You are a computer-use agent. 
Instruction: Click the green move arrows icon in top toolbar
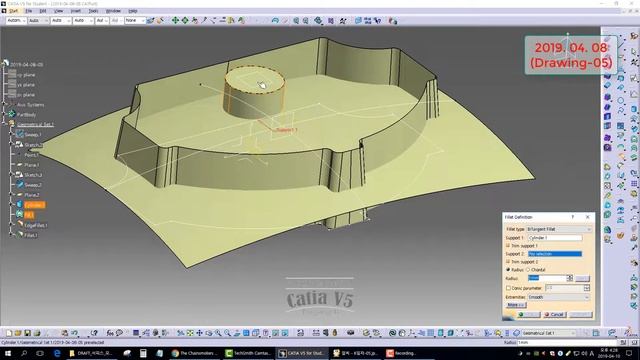click(175, 20)
